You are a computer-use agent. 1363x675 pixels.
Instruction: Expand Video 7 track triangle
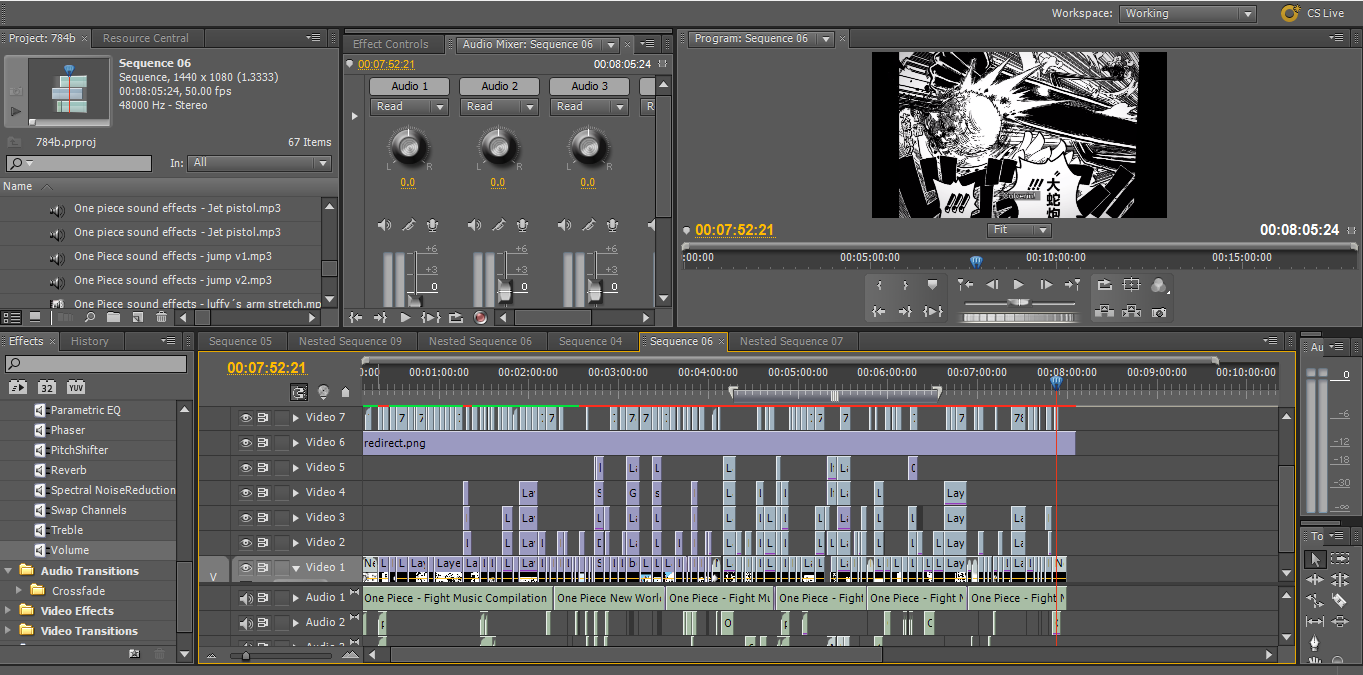296,417
